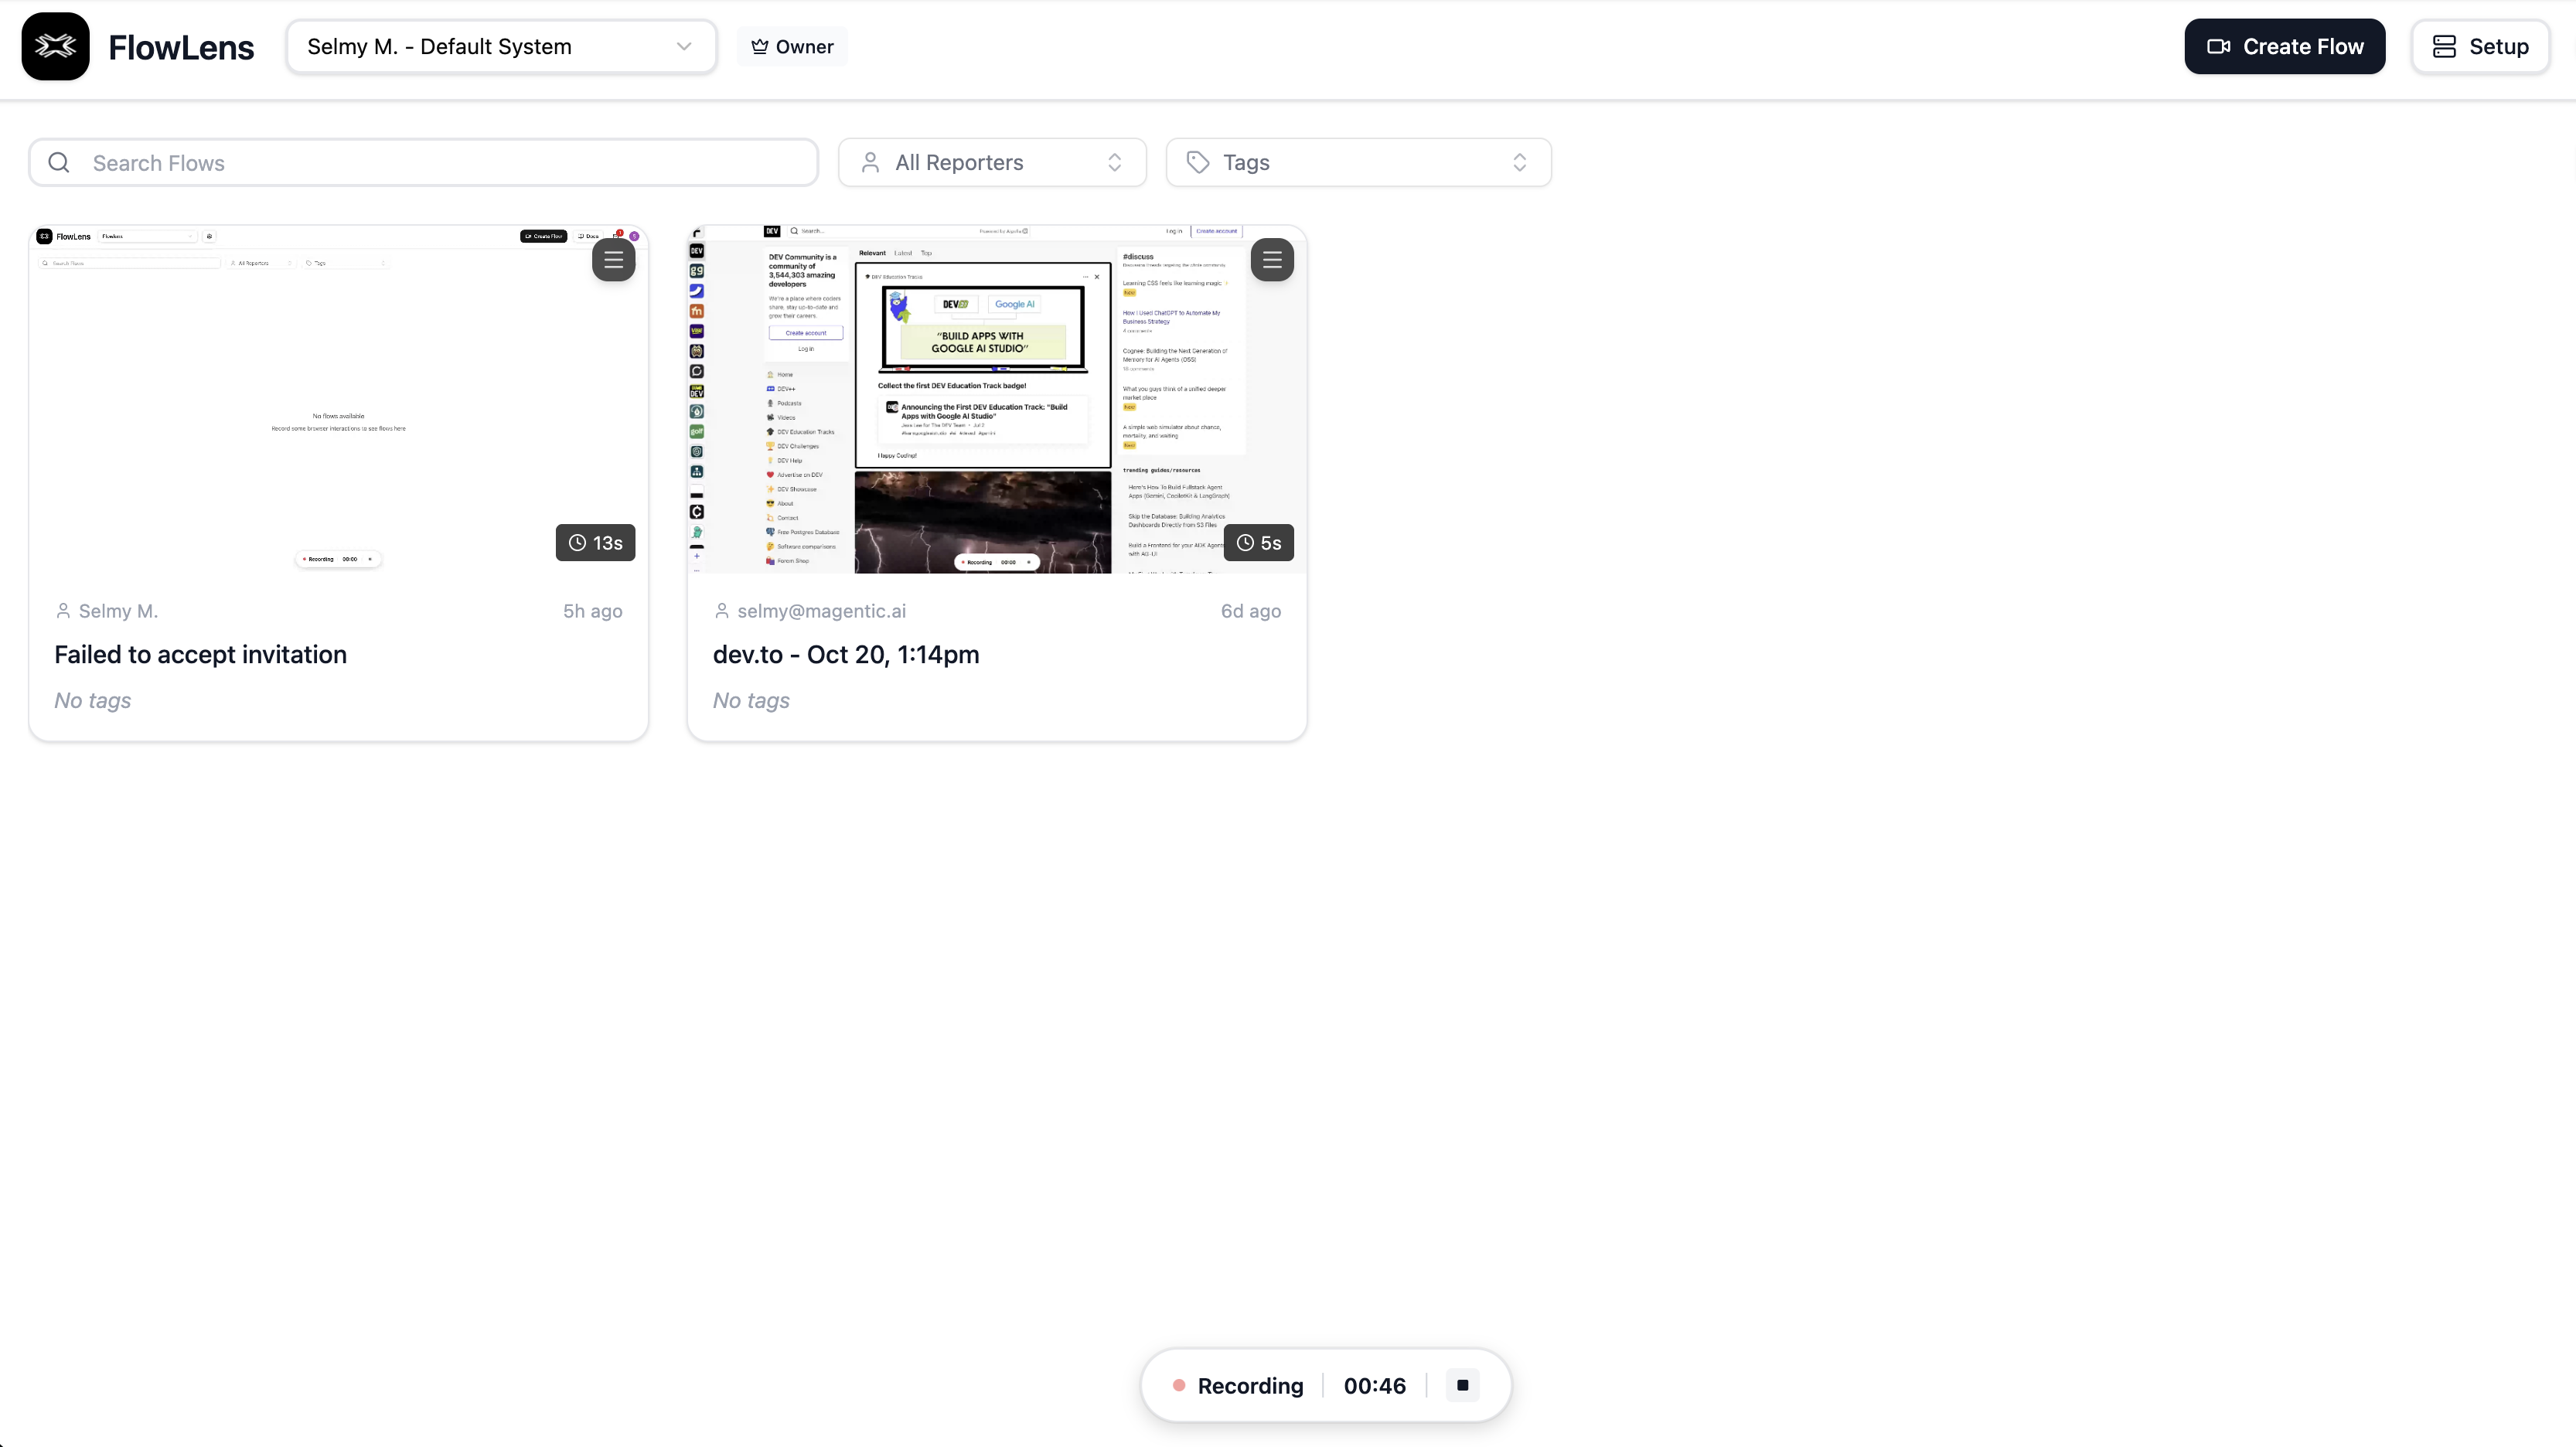Click the red recording indicator dot
Image resolution: width=2576 pixels, height=1447 pixels.
[1179, 1385]
